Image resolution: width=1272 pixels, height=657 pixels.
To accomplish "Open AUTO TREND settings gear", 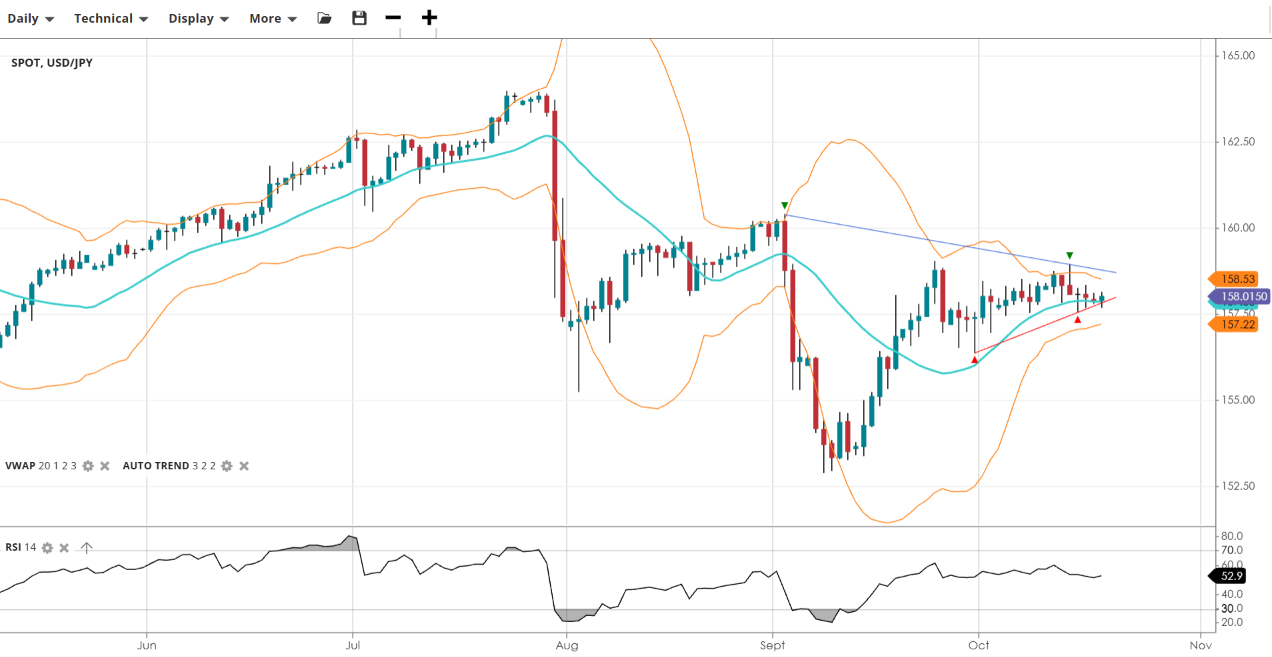I will [x=227, y=466].
